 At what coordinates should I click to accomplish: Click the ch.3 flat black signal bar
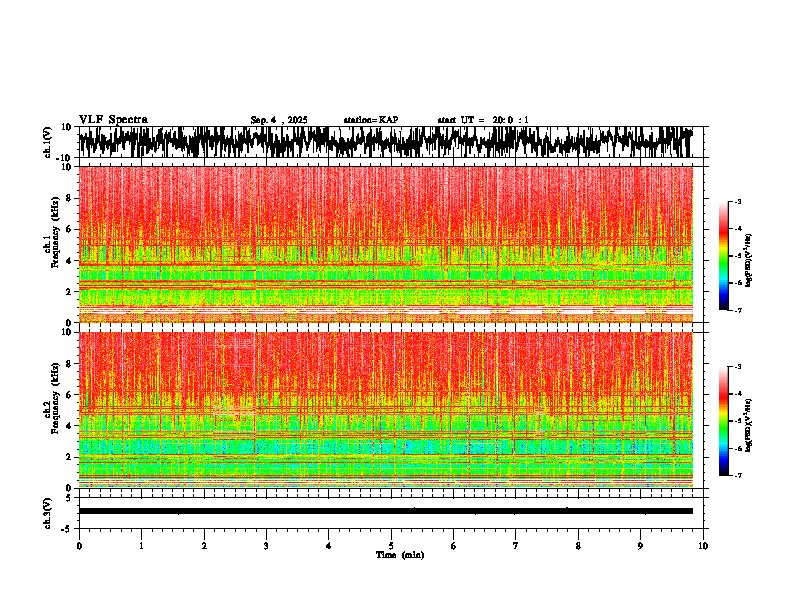[385, 511]
